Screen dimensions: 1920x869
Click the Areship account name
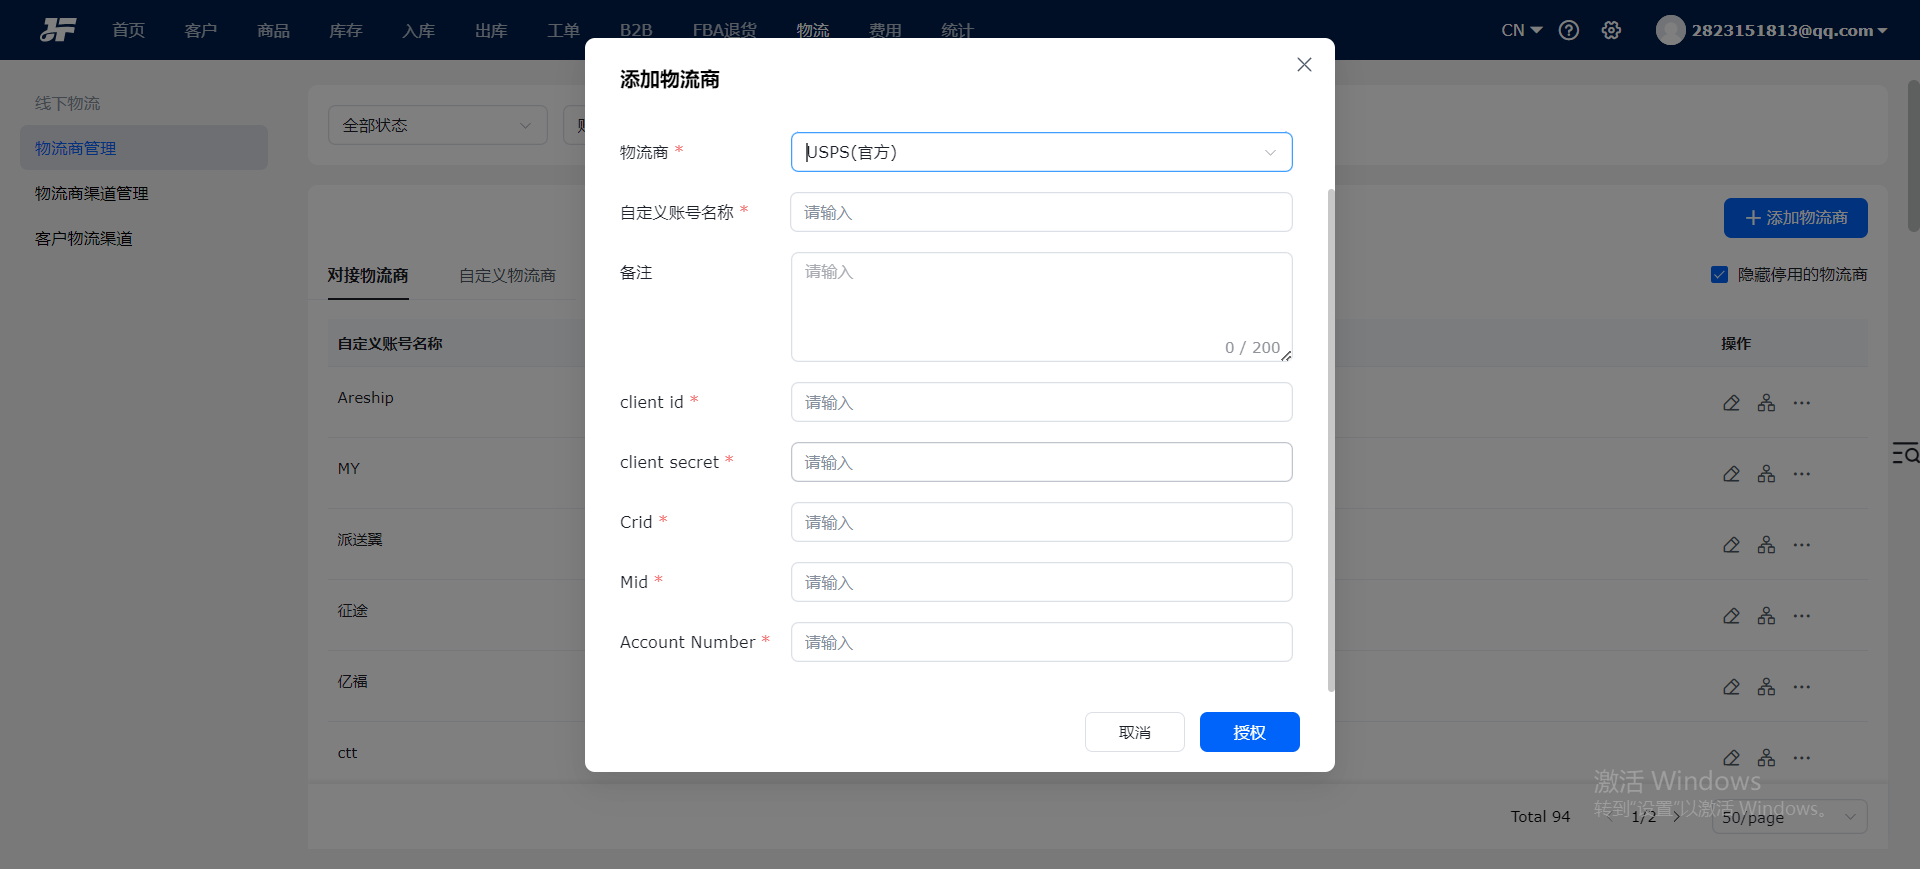[x=366, y=398]
